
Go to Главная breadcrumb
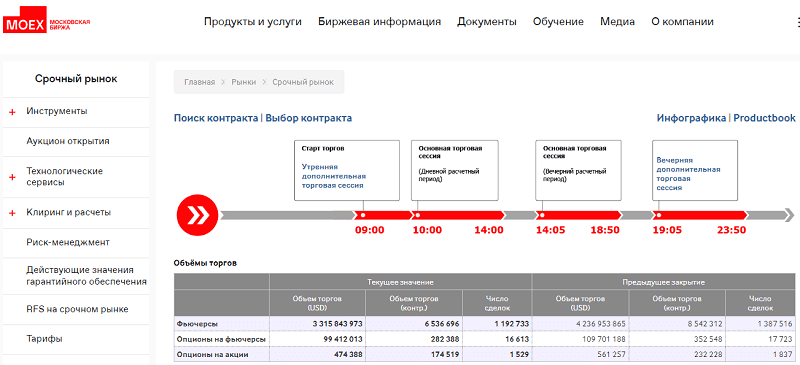click(199, 82)
